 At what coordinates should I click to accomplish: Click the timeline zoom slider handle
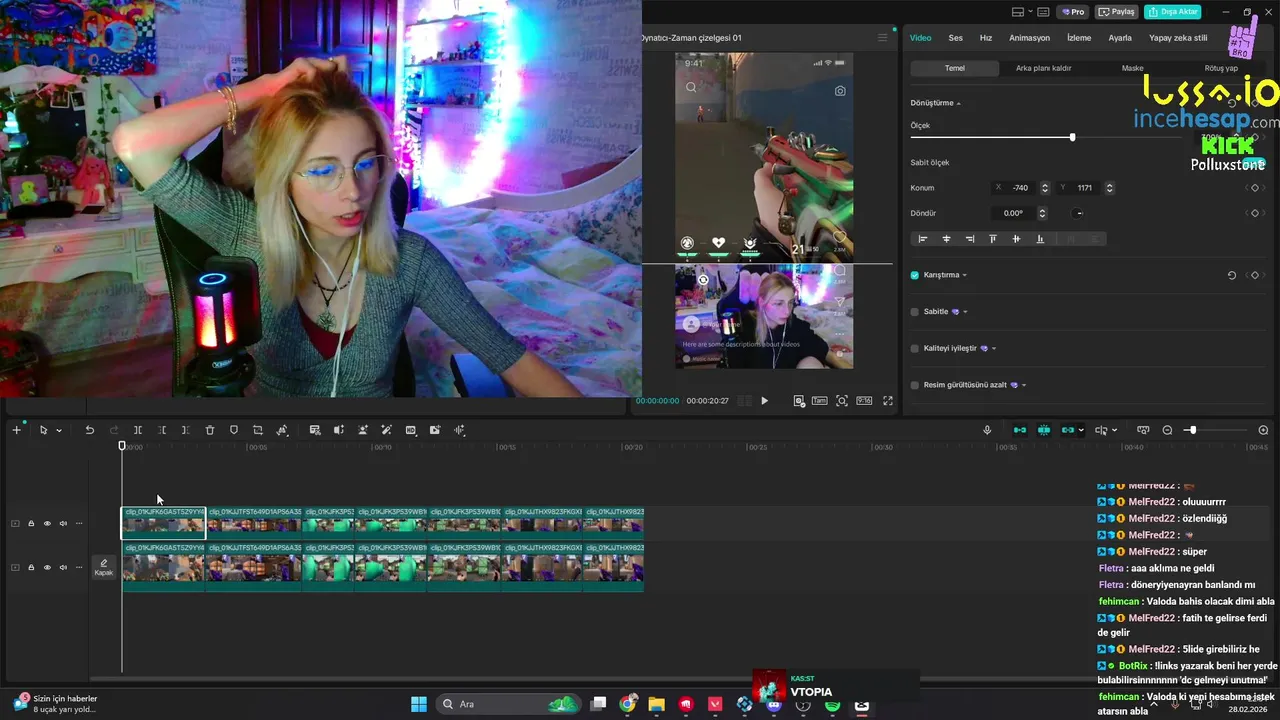pos(1192,430)
